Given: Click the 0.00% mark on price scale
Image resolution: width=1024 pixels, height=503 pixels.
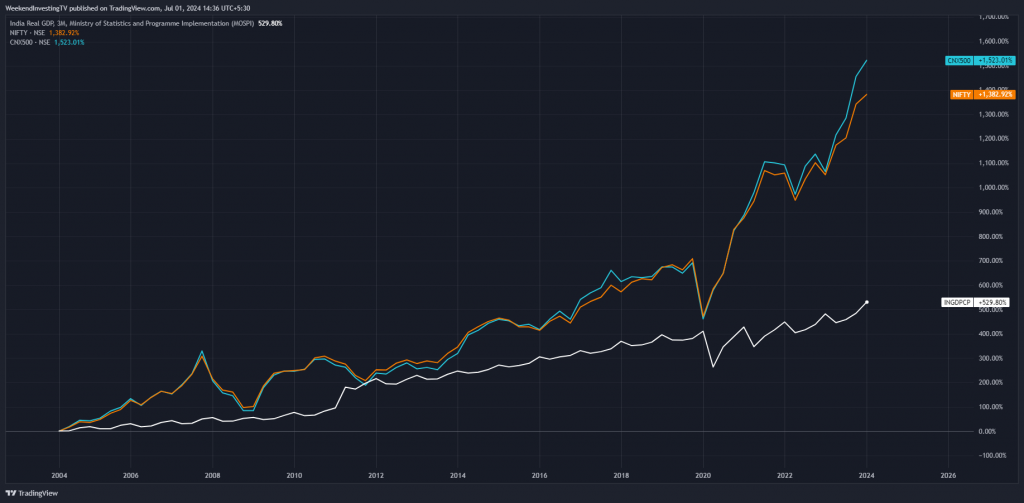Looking at the screenshot, I should coord(996,431).
